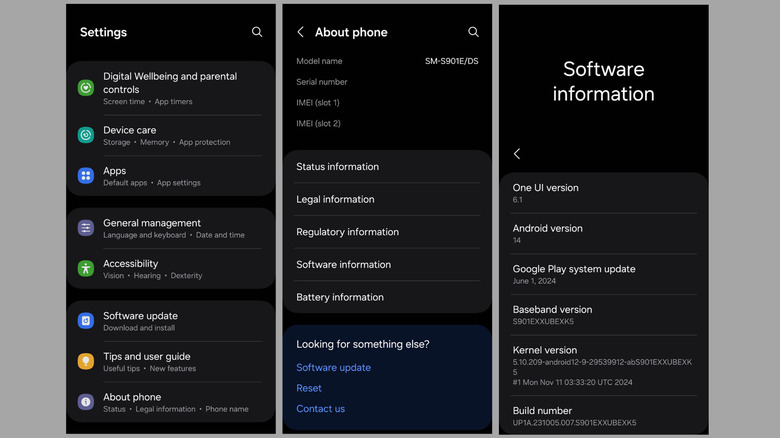Tap the Android version entry

tap(603, 234)
